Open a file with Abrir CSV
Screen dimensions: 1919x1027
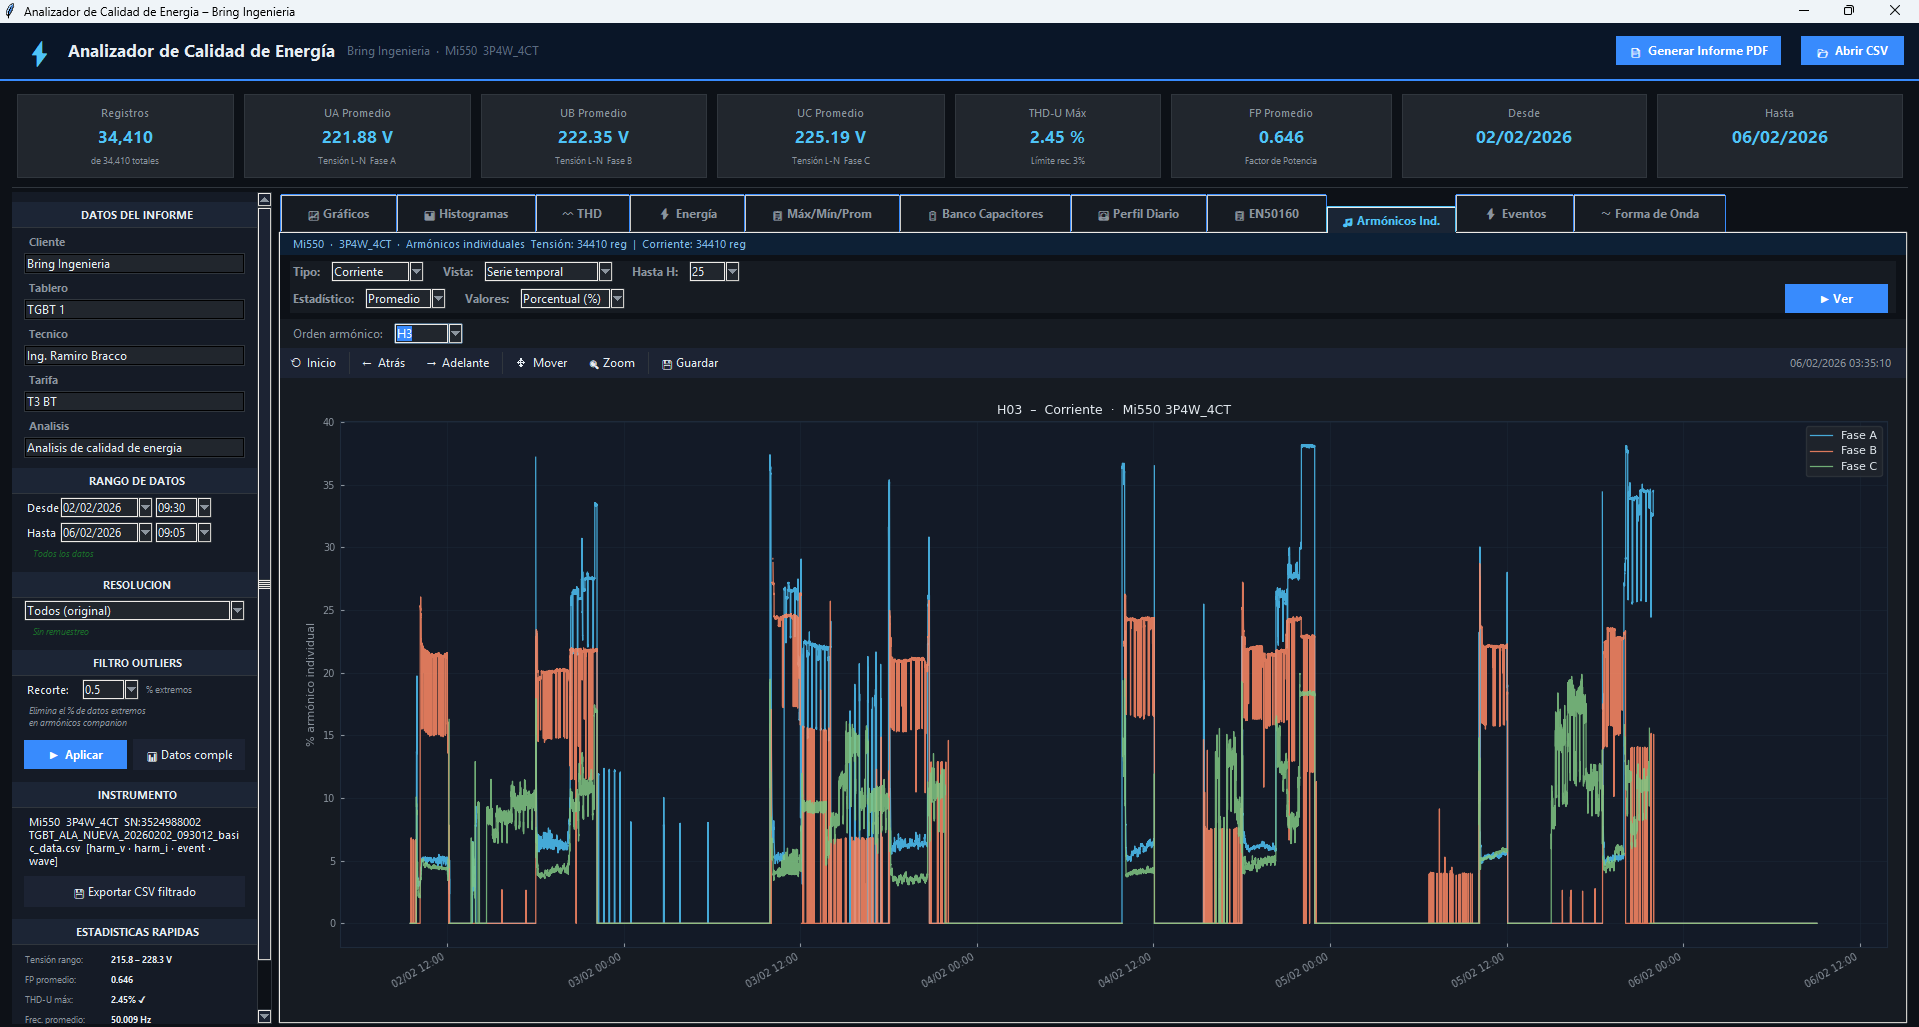[x=1851, y=51]
